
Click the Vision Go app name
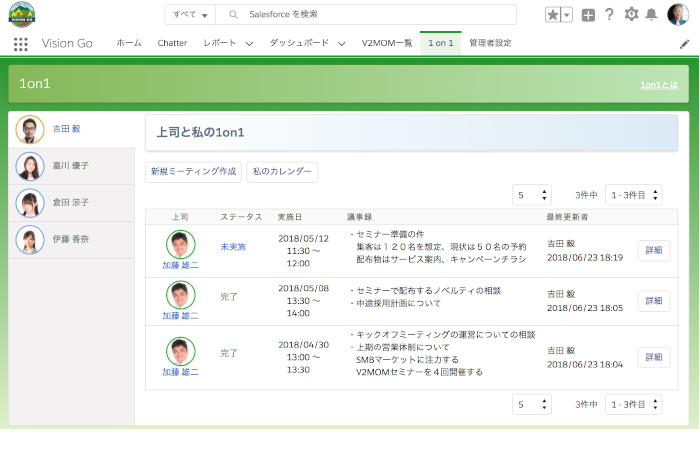(x=67, y=43)
